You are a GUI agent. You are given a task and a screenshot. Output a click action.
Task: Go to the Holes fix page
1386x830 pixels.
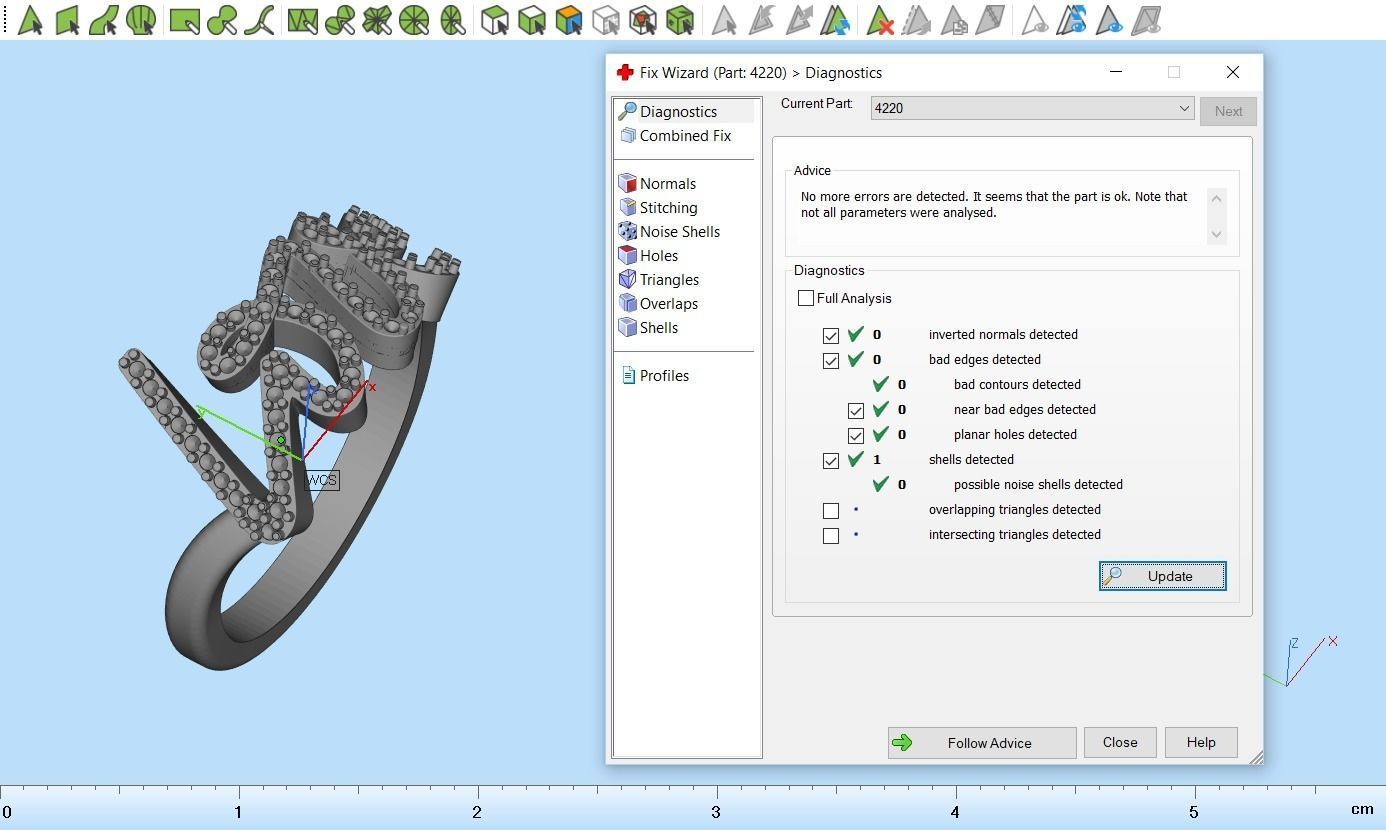pyautogui.click(x=658, y=255)
